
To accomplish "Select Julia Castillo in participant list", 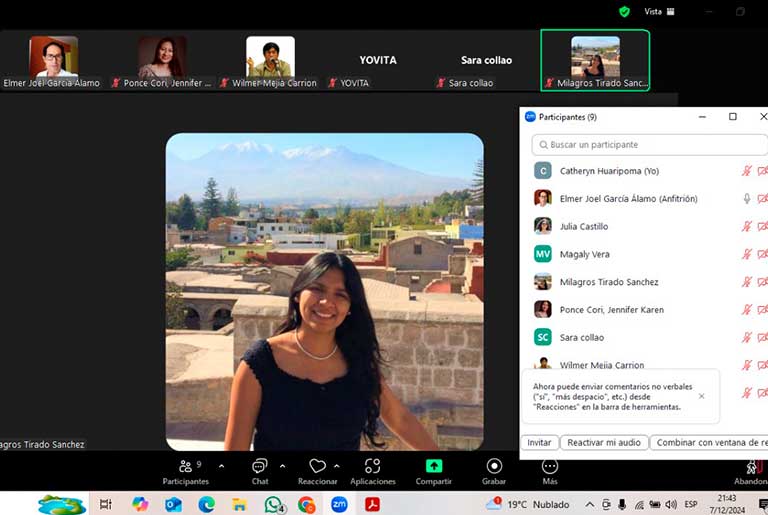I will pyautogui.click(x=584, y=226).
